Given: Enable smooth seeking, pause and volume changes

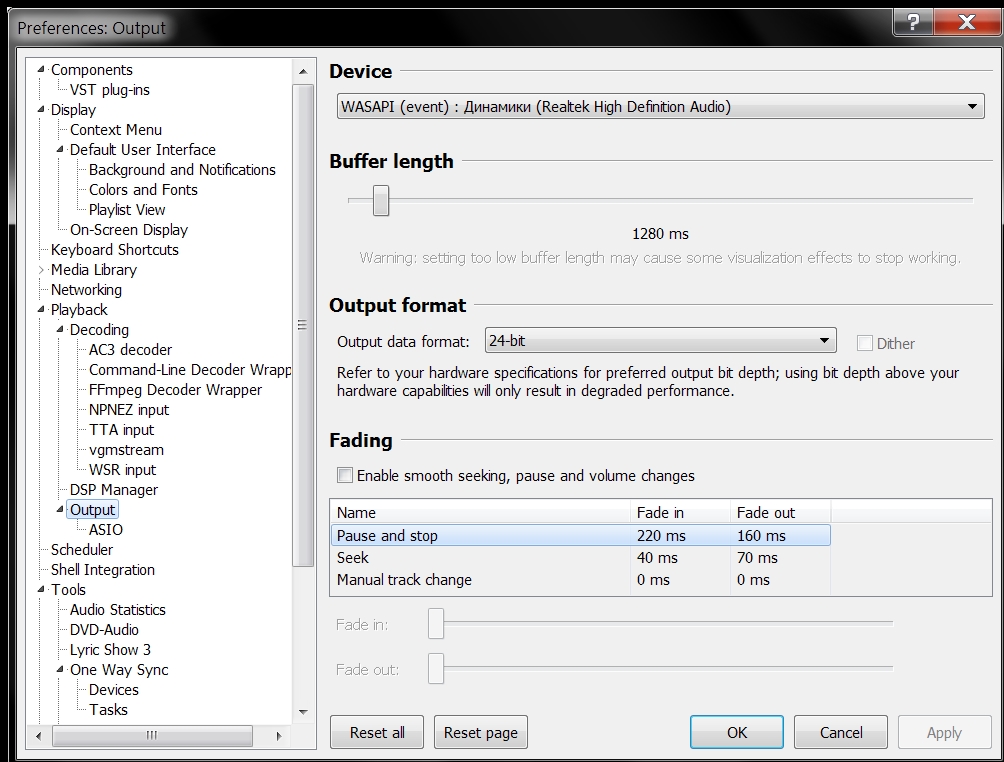Looking at the screenshot, I should point(345,476).
